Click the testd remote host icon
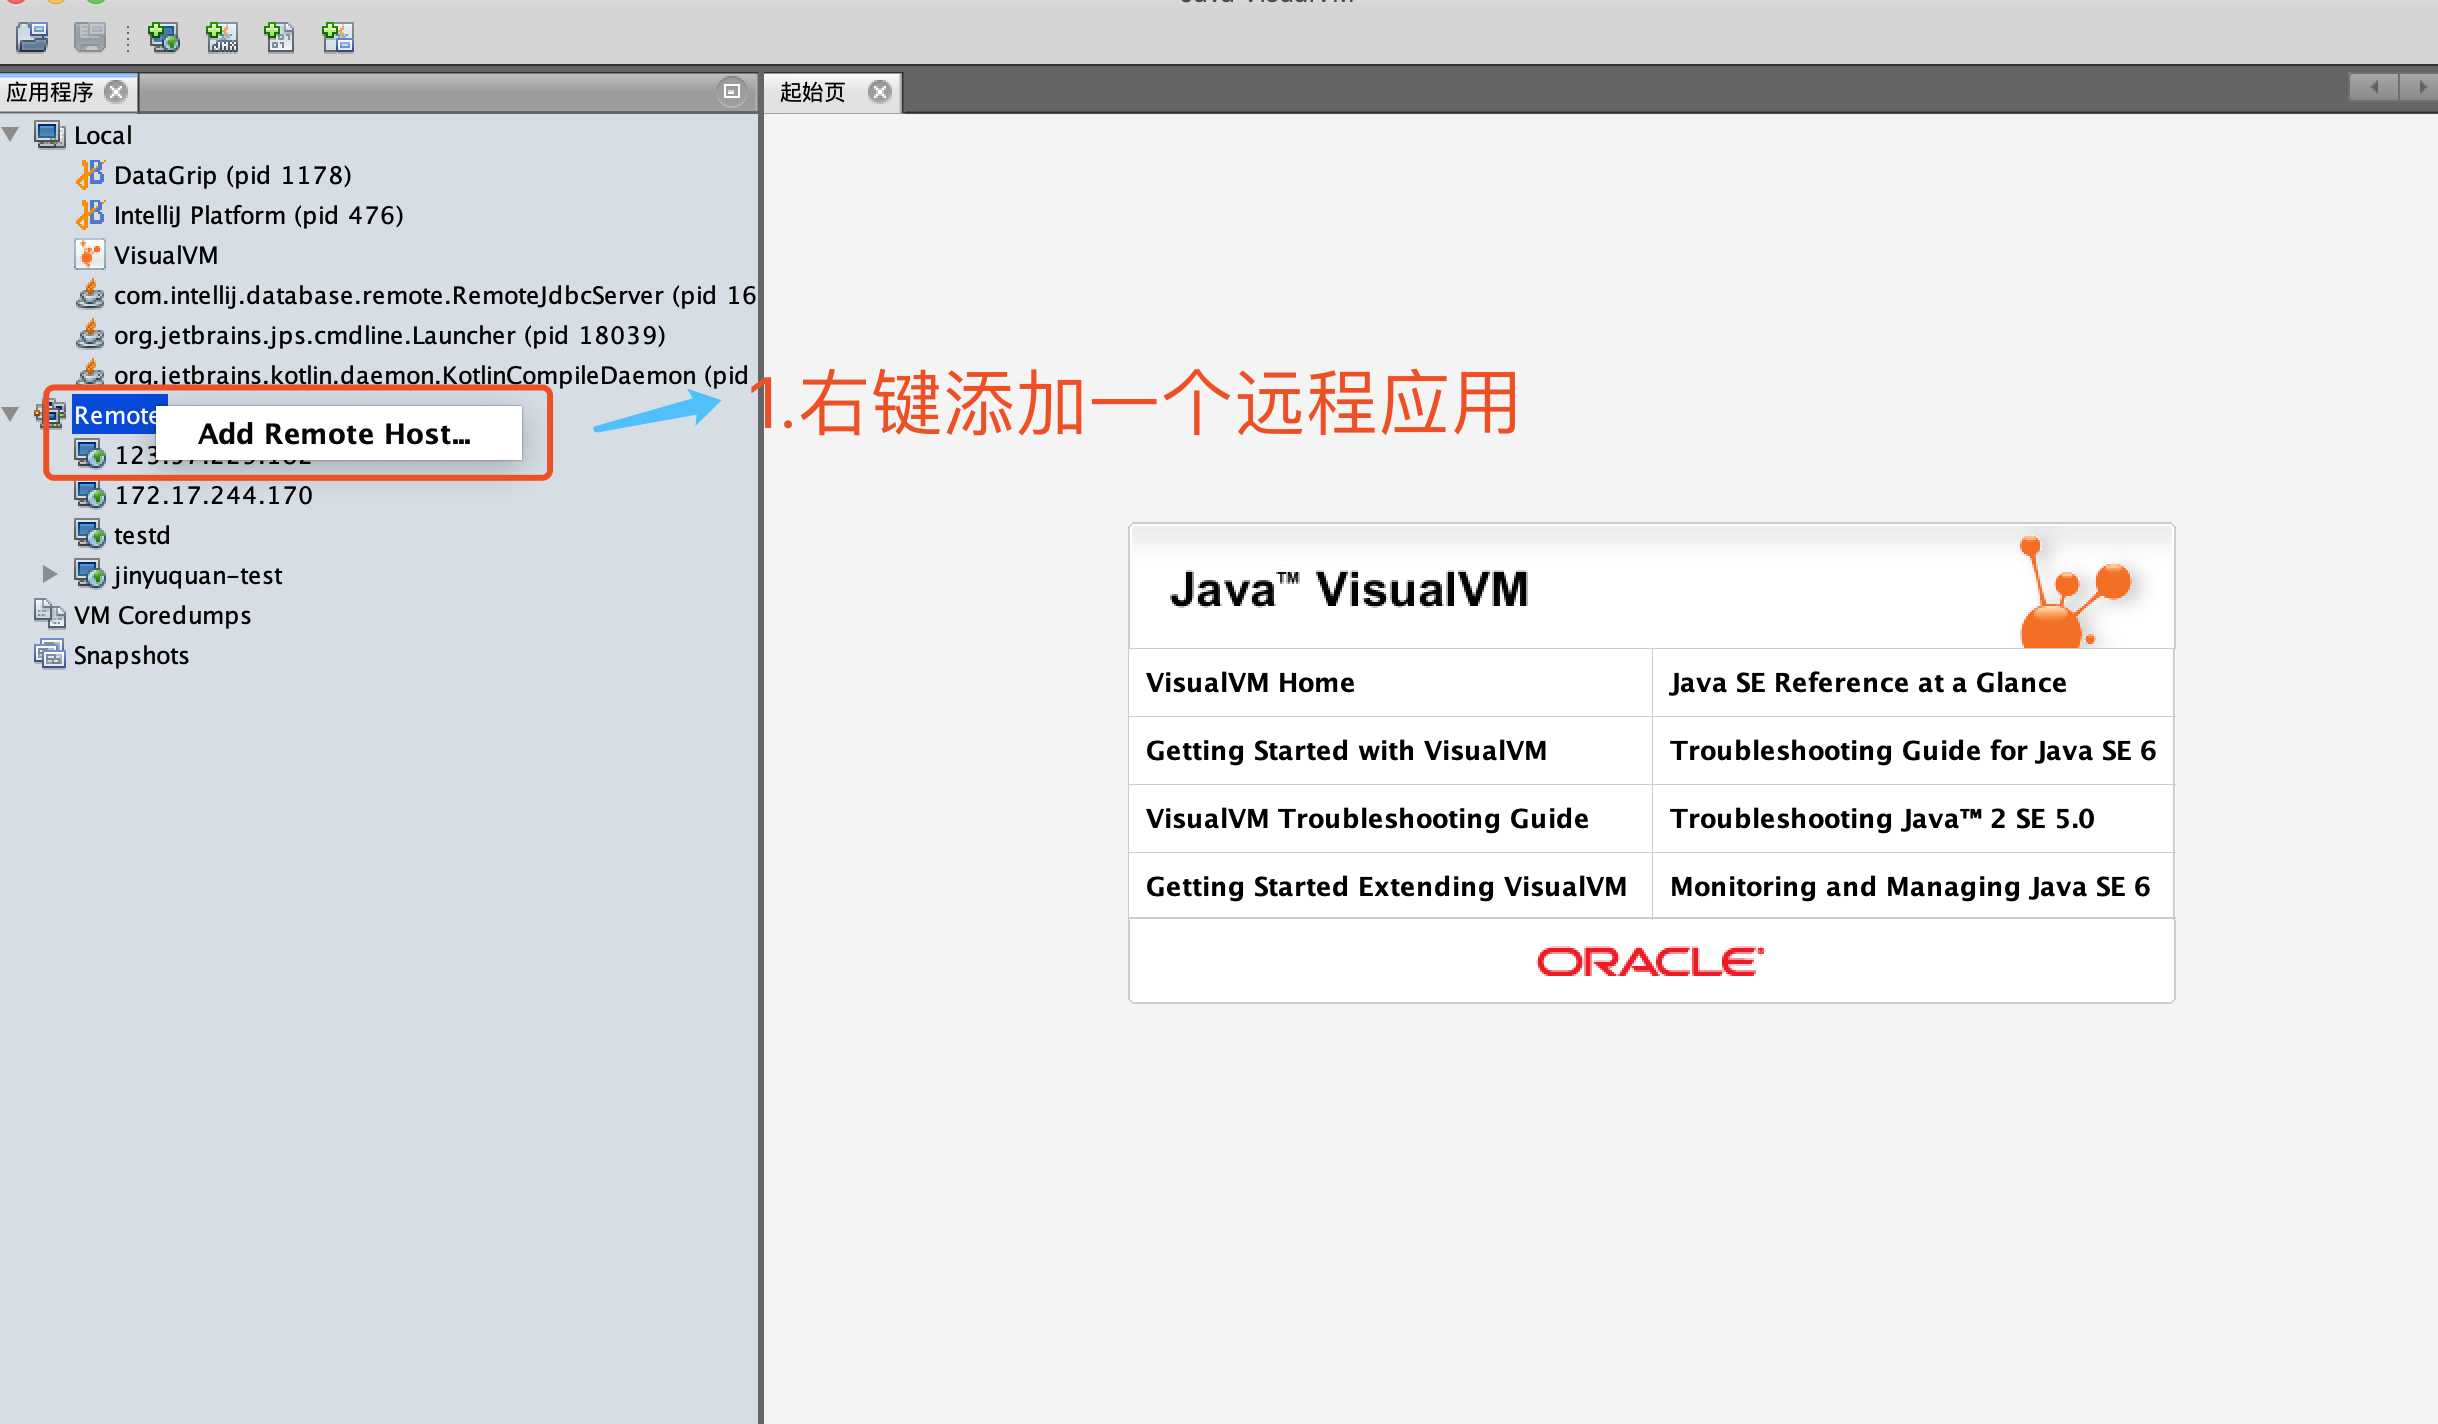Viewport: 2438px width, 1424px height. (90, 535)
